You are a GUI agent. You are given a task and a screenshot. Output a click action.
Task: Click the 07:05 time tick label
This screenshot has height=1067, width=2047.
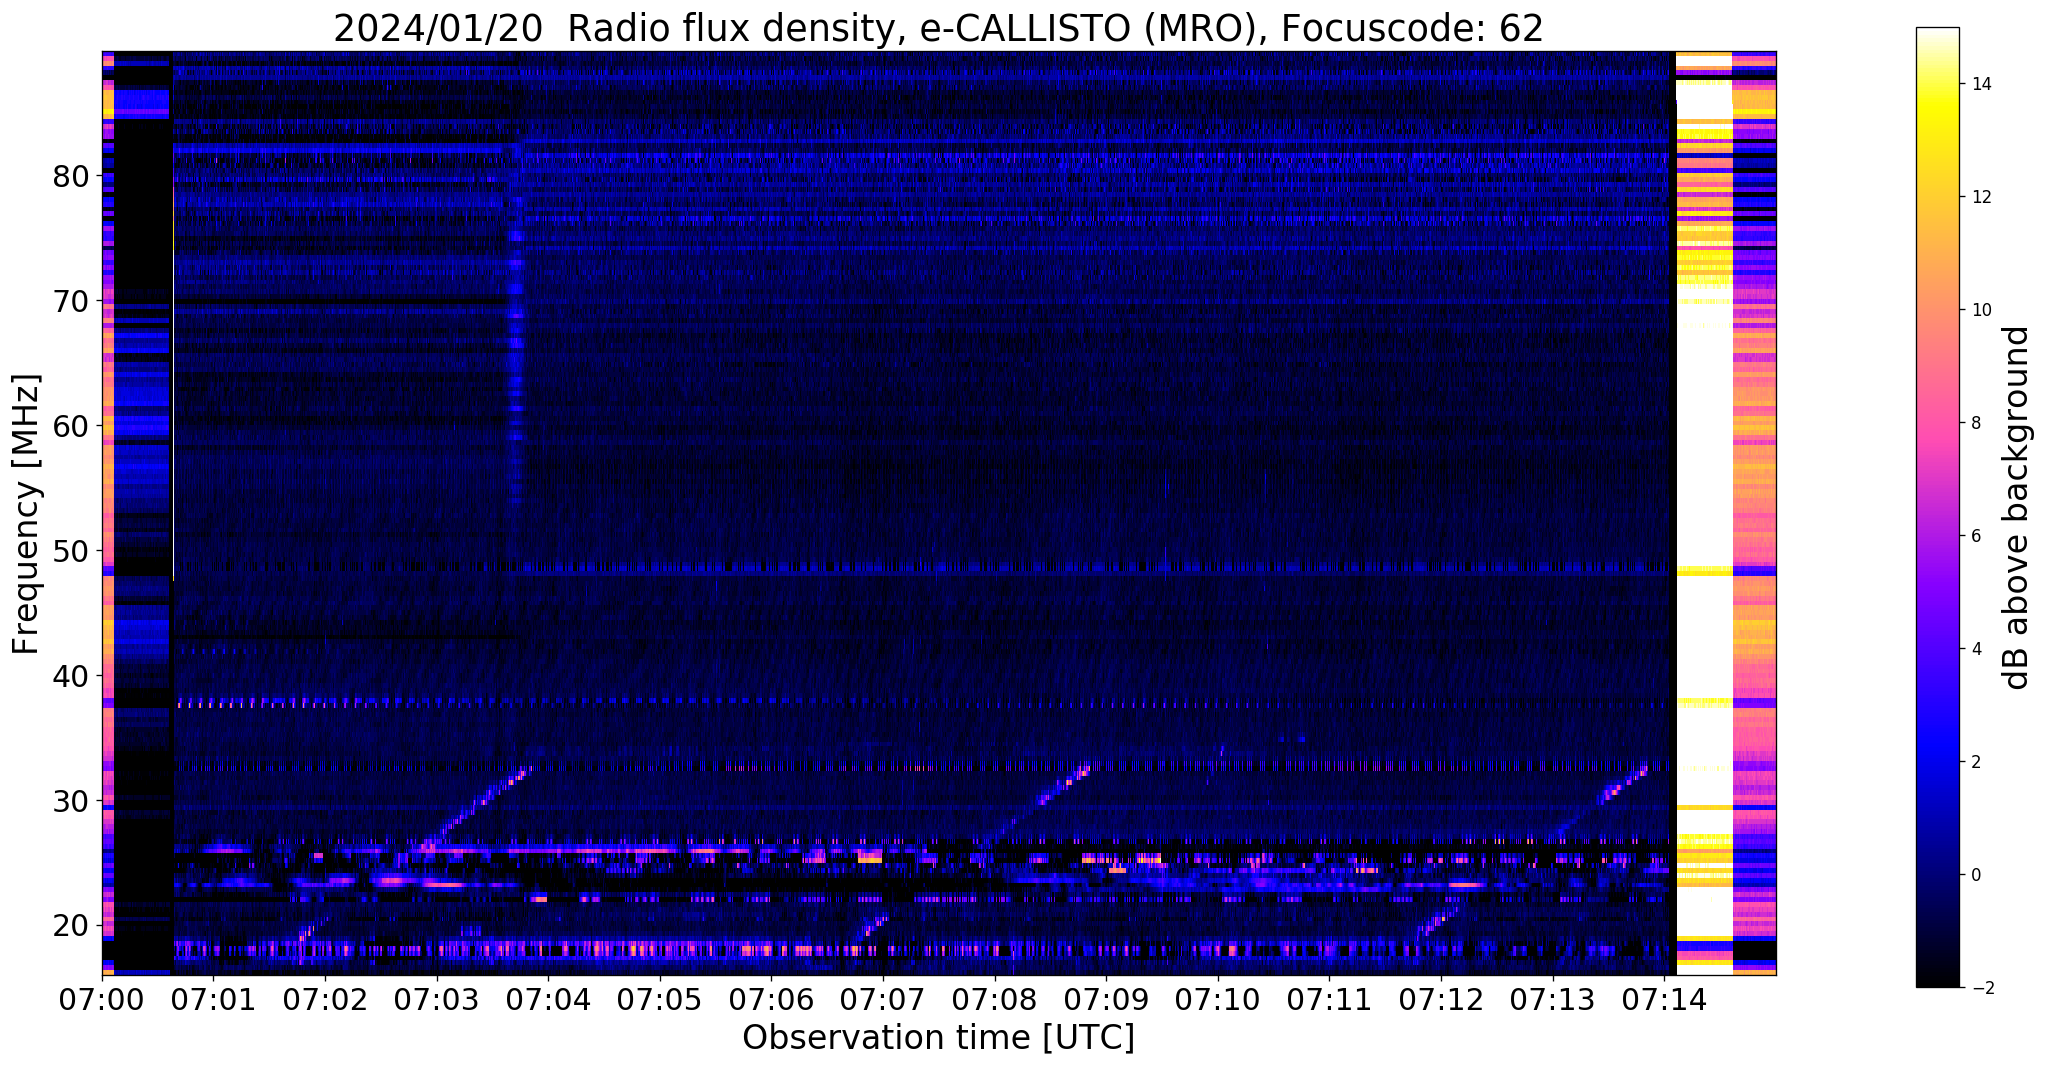(x=660, y=999)
